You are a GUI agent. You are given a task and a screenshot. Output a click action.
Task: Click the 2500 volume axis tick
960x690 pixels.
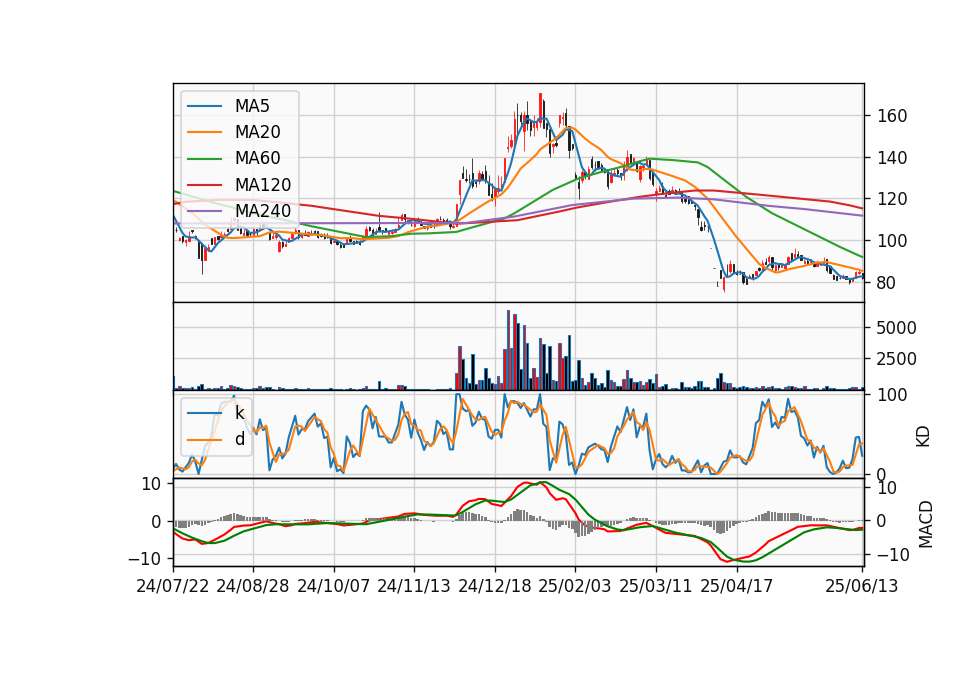(x=896, y=359)
